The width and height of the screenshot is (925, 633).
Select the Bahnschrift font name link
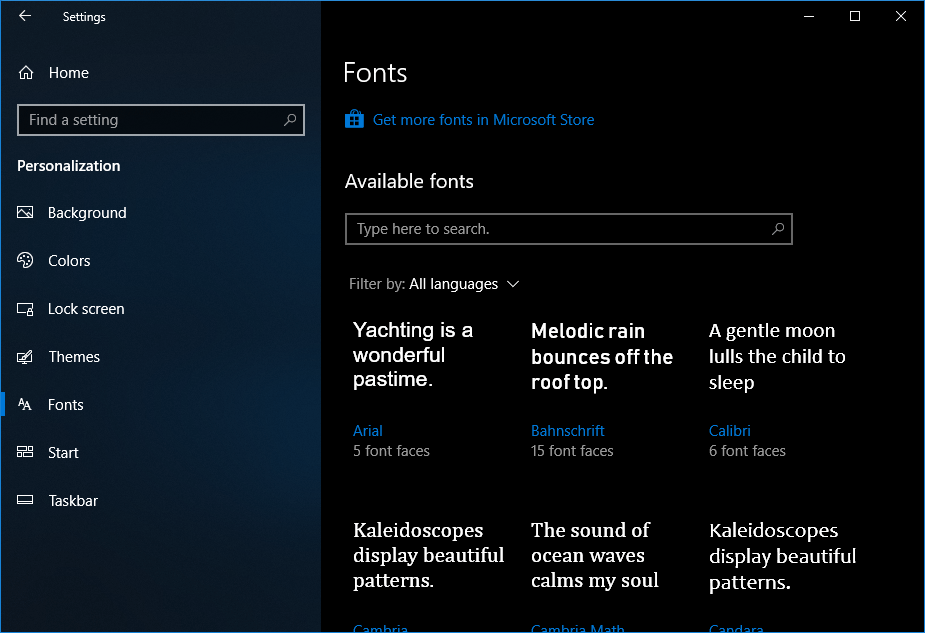567,431
